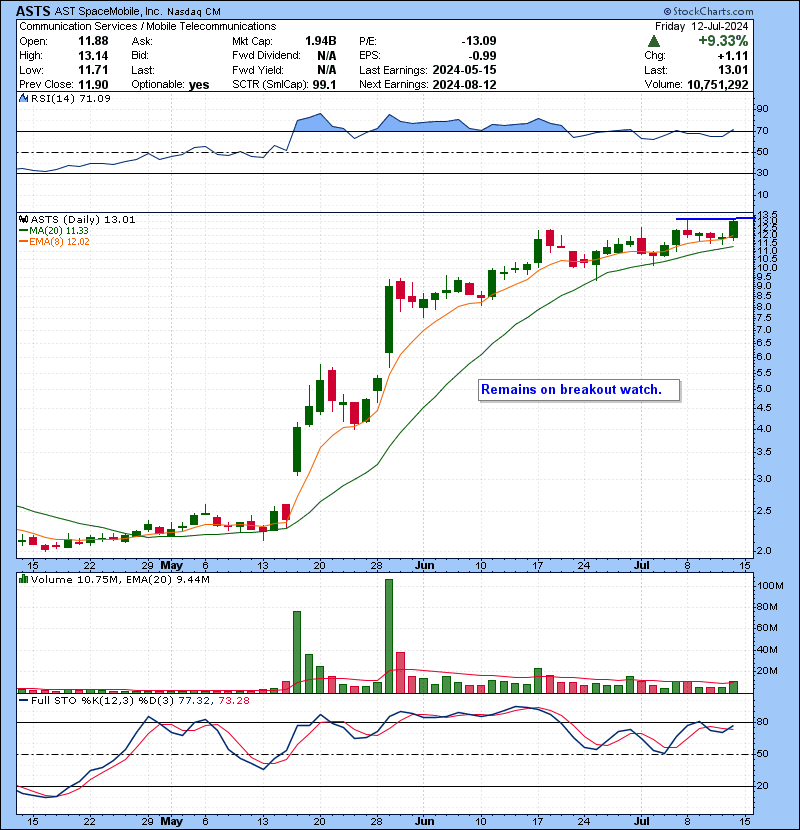Screen dimensions: 800x830
Task: Click the RSI(14) indicator icon
Action: (23, 98)
